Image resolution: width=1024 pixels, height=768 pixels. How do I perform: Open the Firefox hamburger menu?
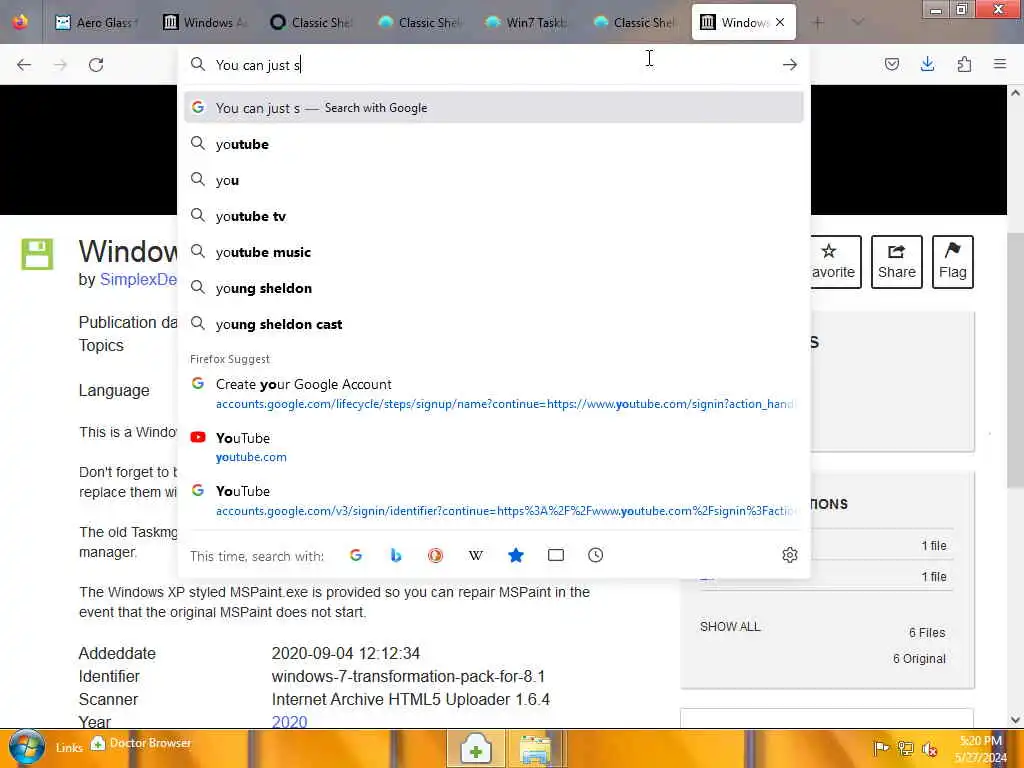1000,64
